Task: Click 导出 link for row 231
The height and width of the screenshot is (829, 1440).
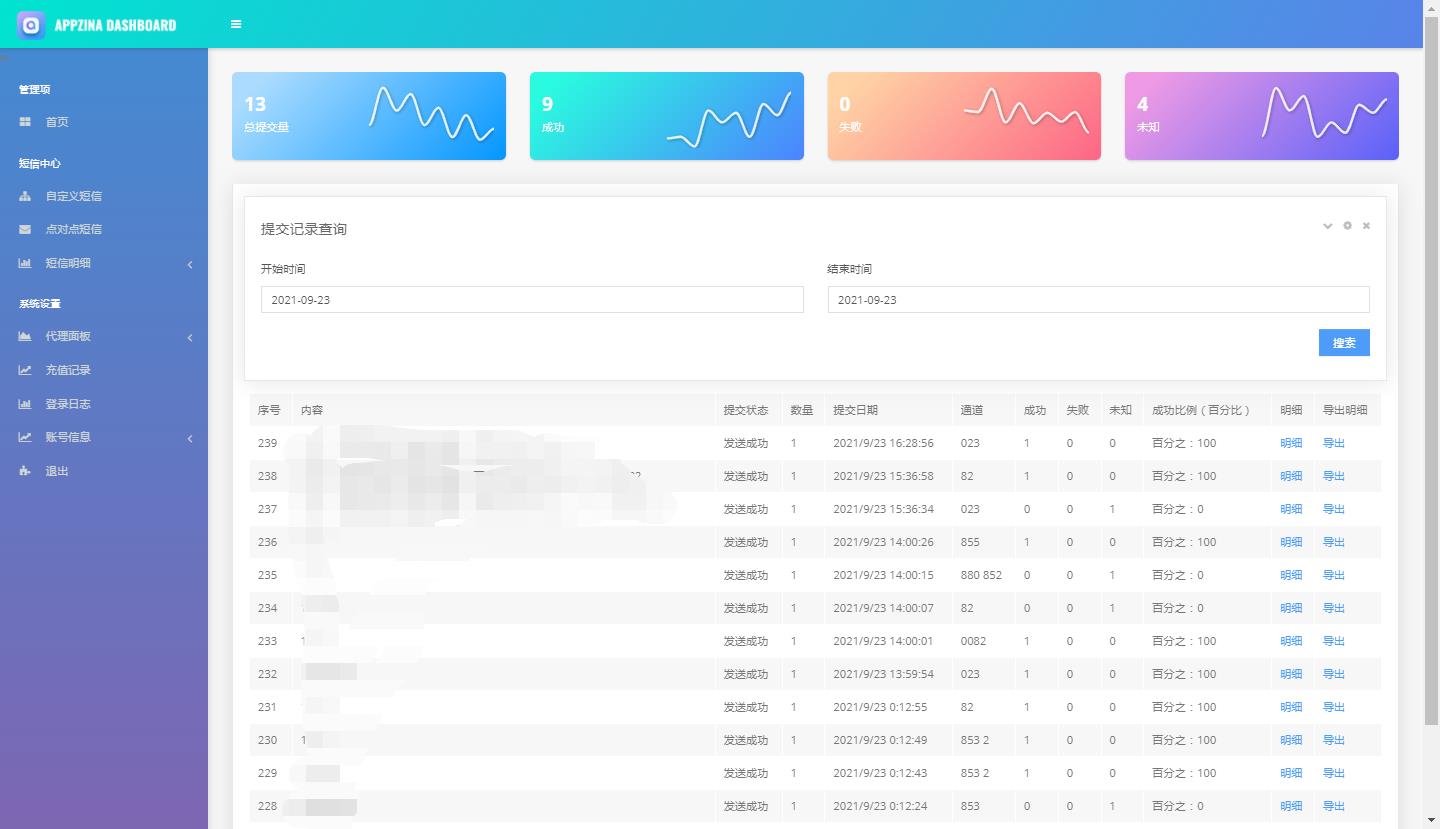Action: [x=1334, y=707]
